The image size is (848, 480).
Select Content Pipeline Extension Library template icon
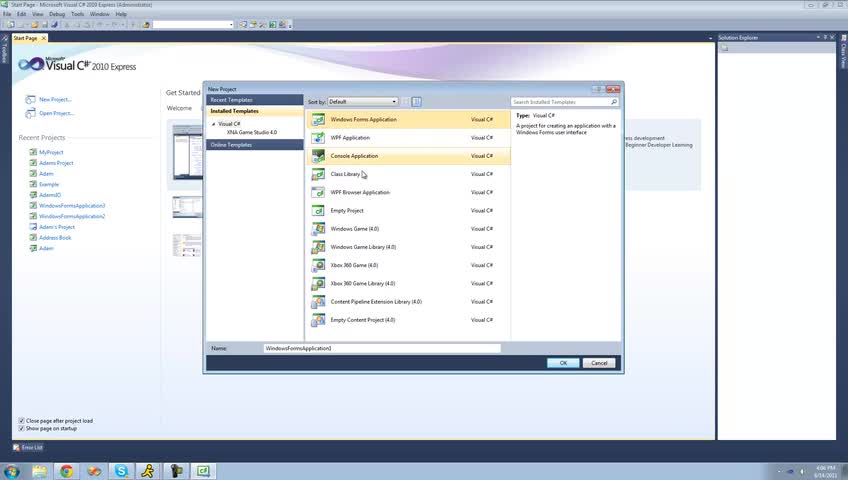pyautogui.click(x=318, y=302)
